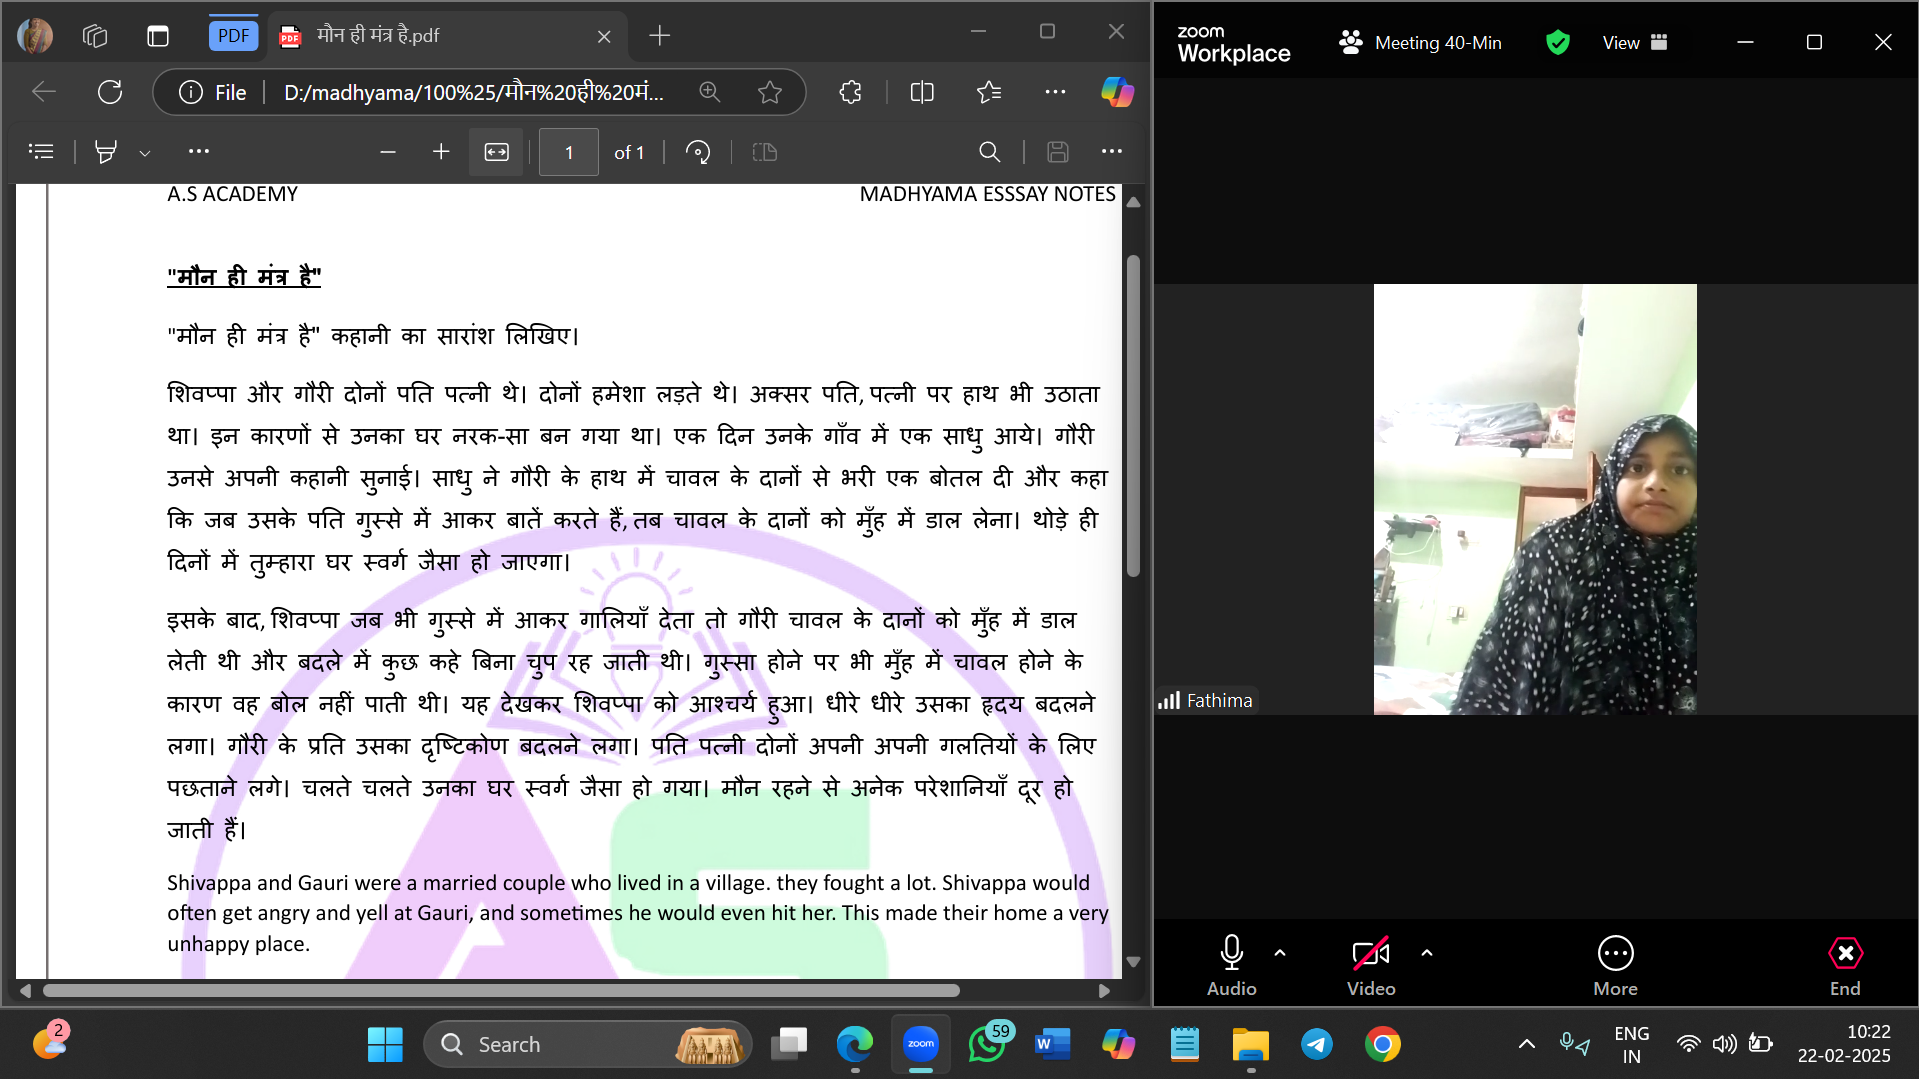Open the highlighter tool dropdown arrow
The image size is (1919, 1079).
coord(145,153)
